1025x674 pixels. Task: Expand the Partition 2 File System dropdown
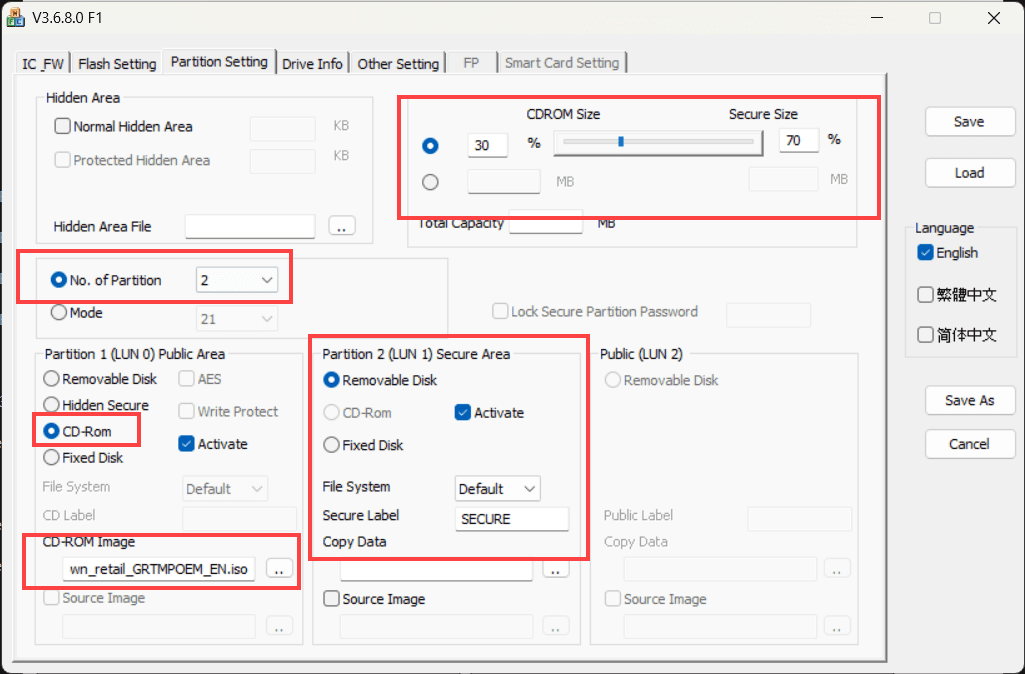497,489
